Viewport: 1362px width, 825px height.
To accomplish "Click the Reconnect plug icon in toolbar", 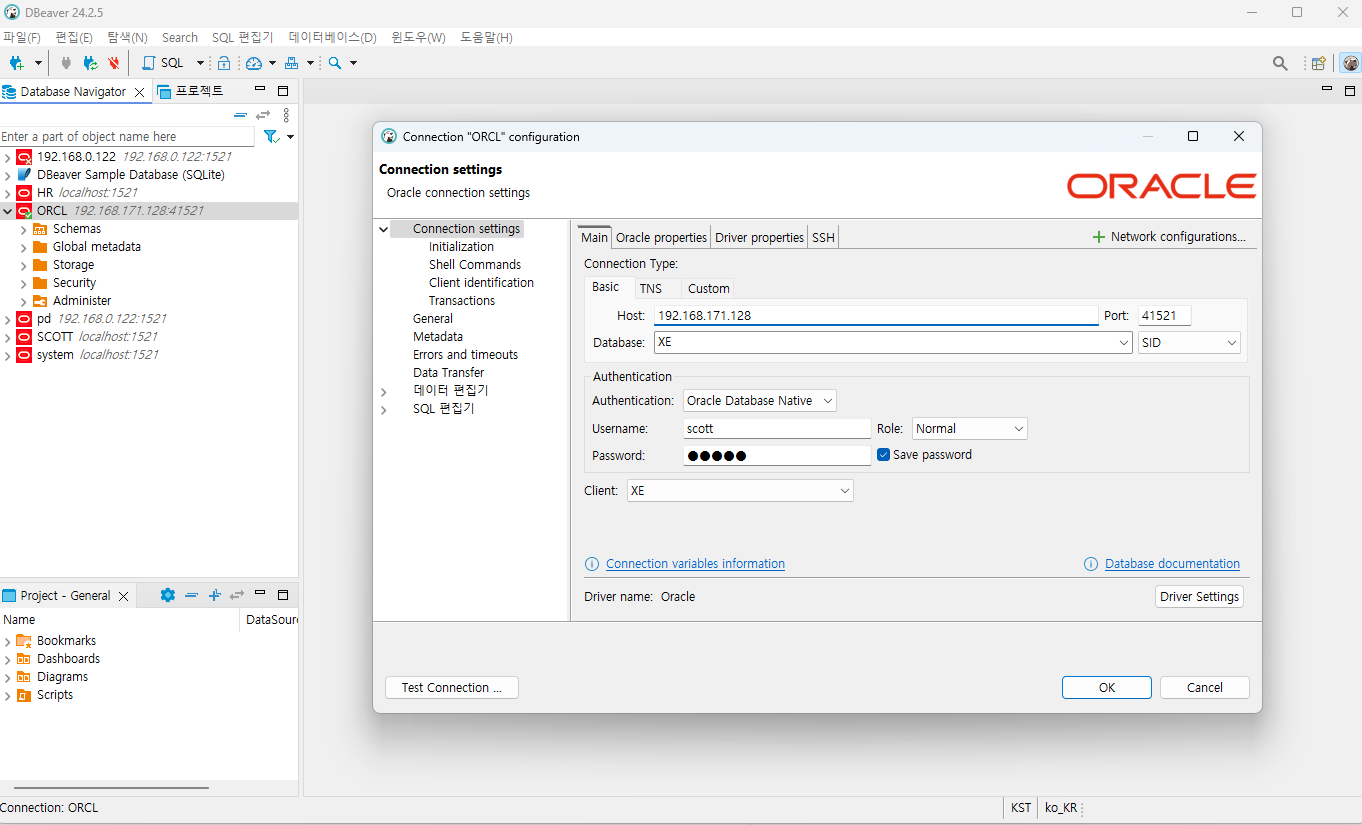I will coord(90,63).
